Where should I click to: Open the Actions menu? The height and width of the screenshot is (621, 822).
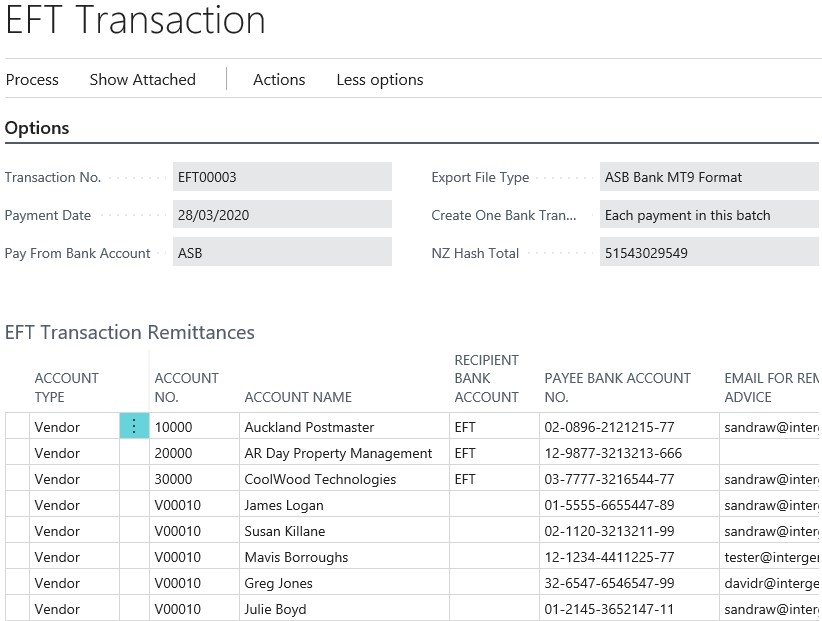pos(278,80)
